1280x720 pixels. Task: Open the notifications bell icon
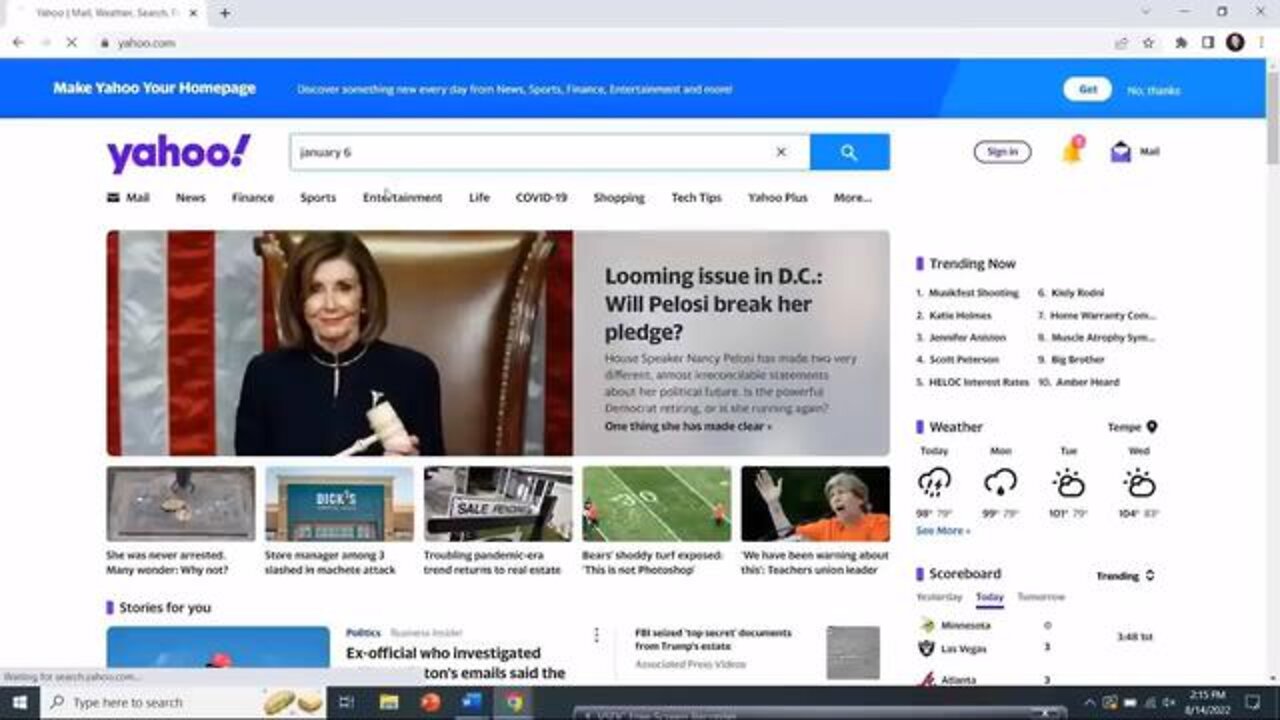pos(1071,152)
